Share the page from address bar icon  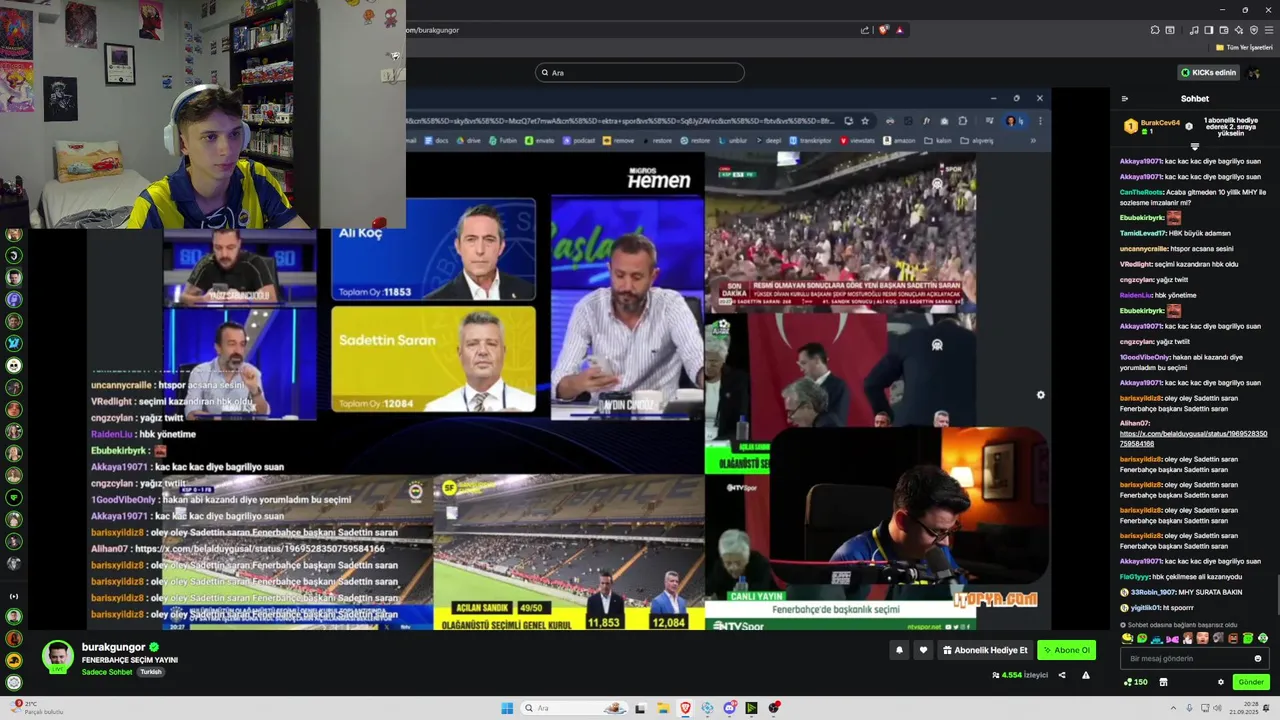(x=865, y=30)
